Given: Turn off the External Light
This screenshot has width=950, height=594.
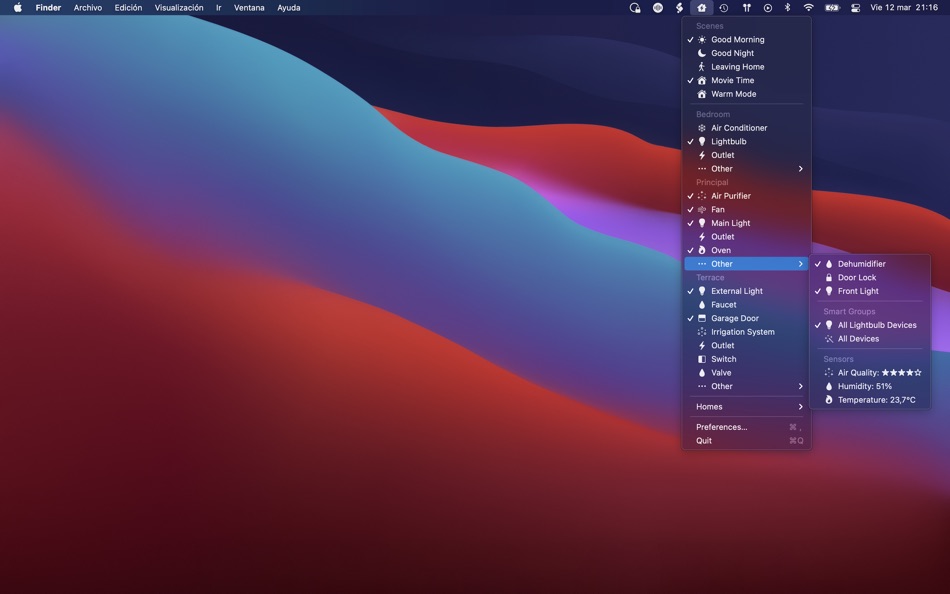Looking at the screenshot, I should tap(746, 291).
